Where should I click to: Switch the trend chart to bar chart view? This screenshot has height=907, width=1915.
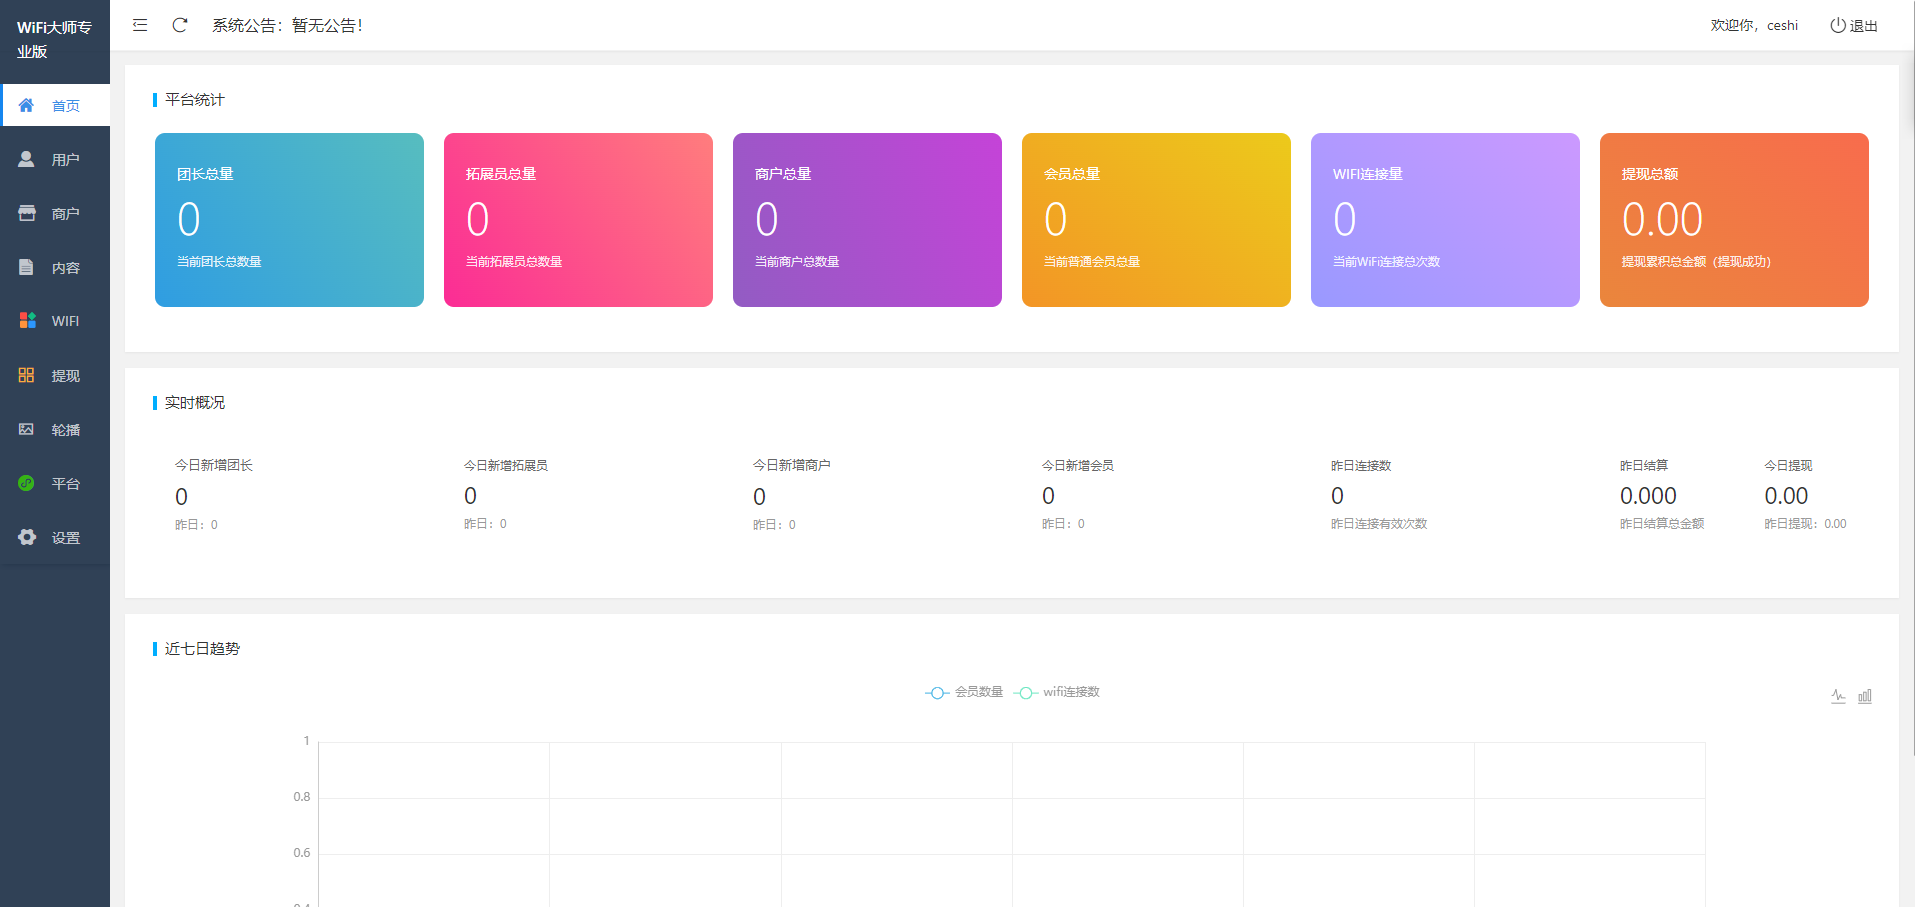point(1865,696)
